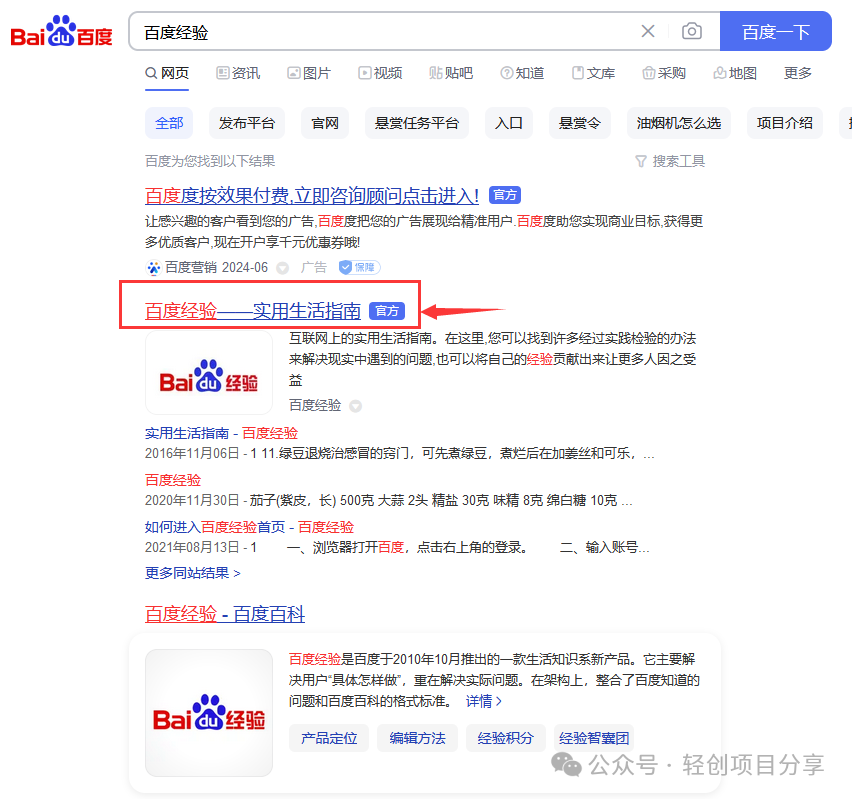Viewport: 852px width, 799px height.
Task: Go to the 知道 tab
Action: point(522,73)
